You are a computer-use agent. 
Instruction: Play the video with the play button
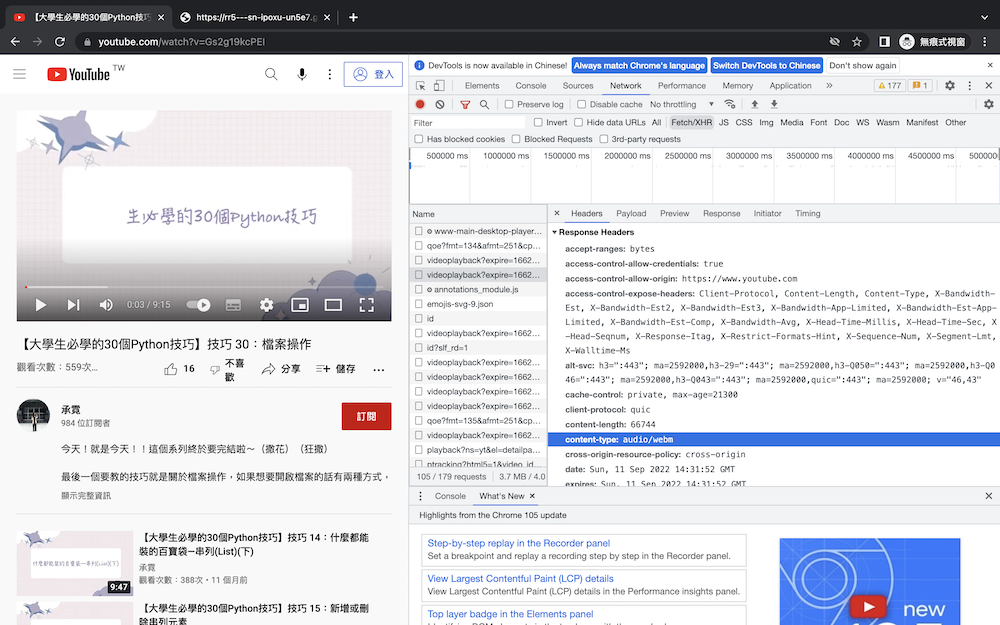tap(40, 305)
